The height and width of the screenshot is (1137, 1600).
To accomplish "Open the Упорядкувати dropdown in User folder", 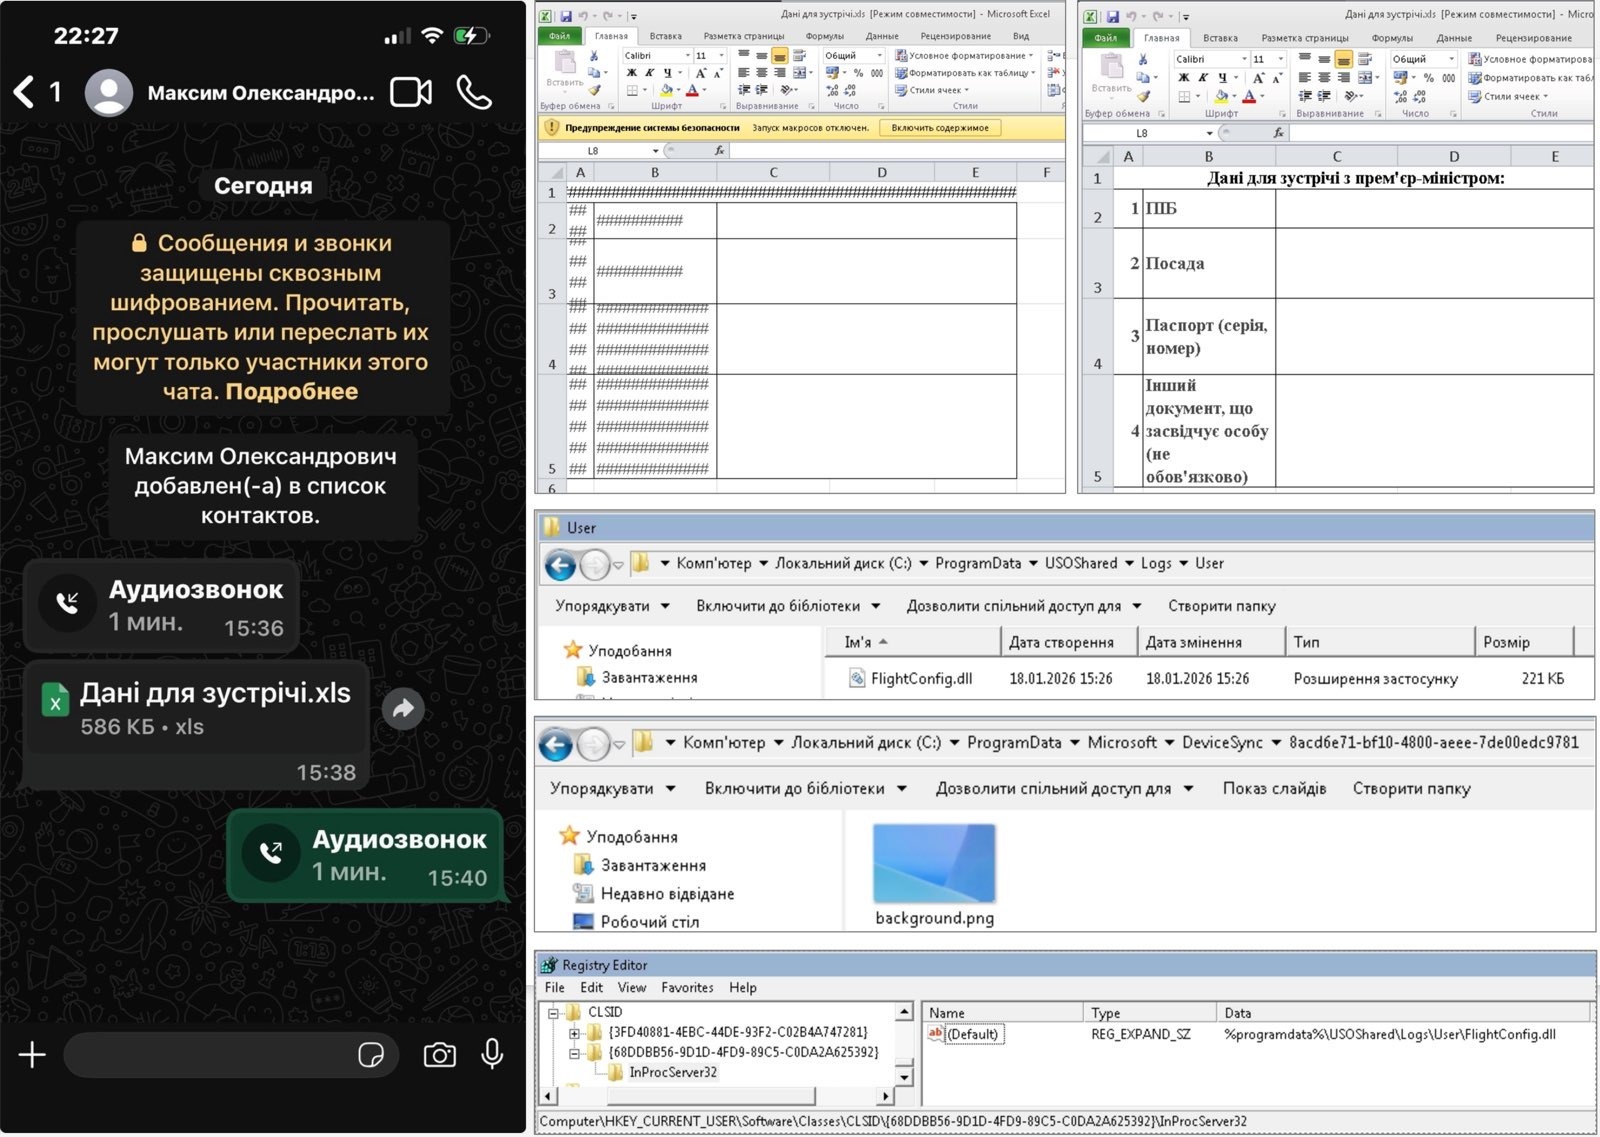I will [x=612, y=606].
